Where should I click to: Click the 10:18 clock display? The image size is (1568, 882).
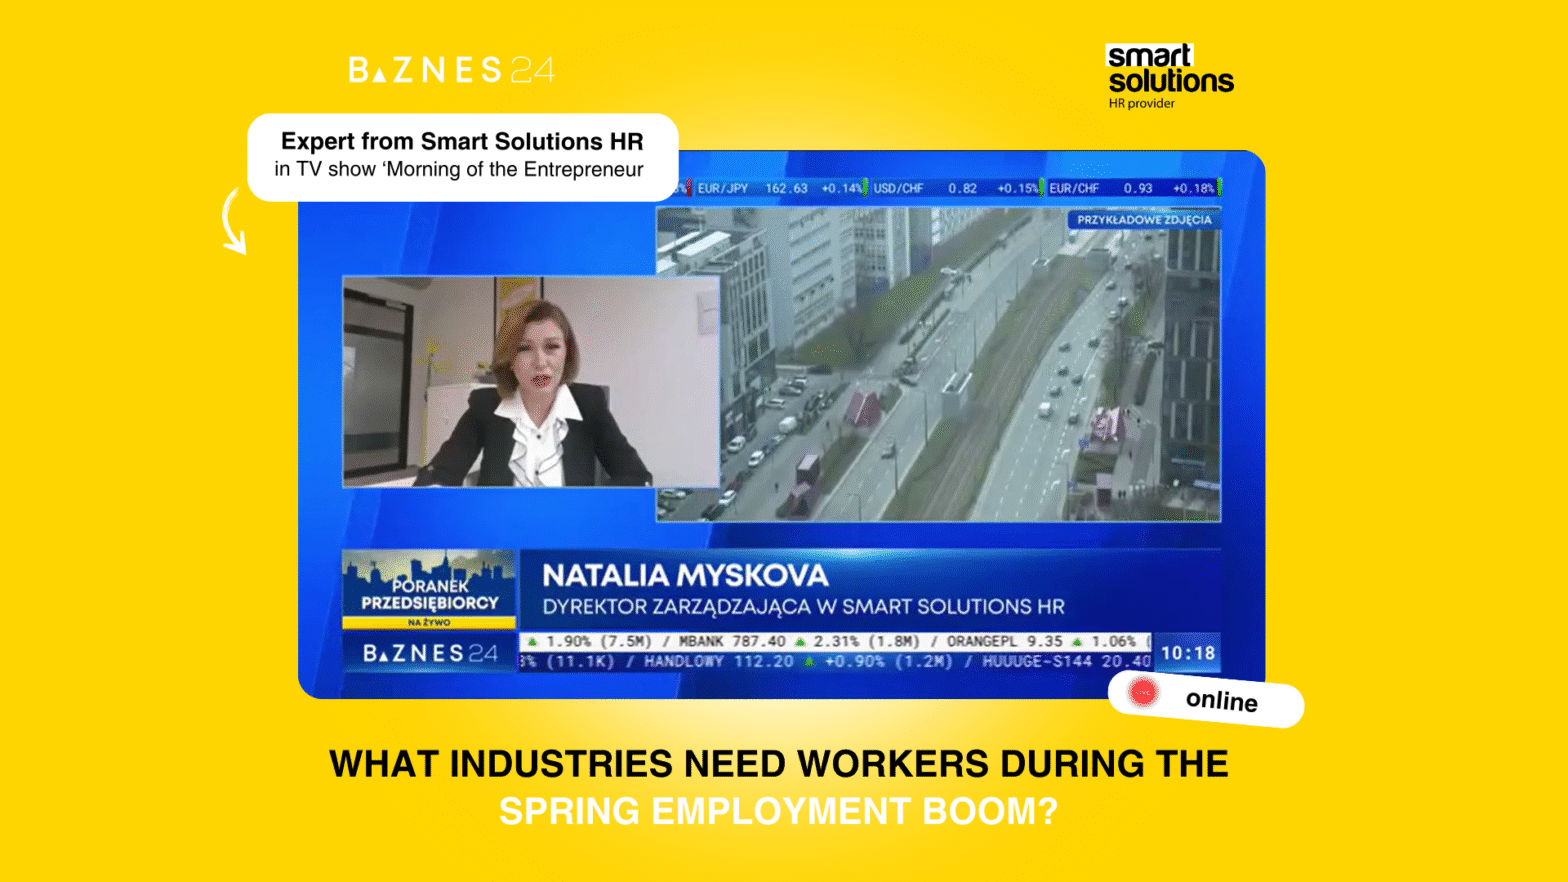click(1188, 653)
